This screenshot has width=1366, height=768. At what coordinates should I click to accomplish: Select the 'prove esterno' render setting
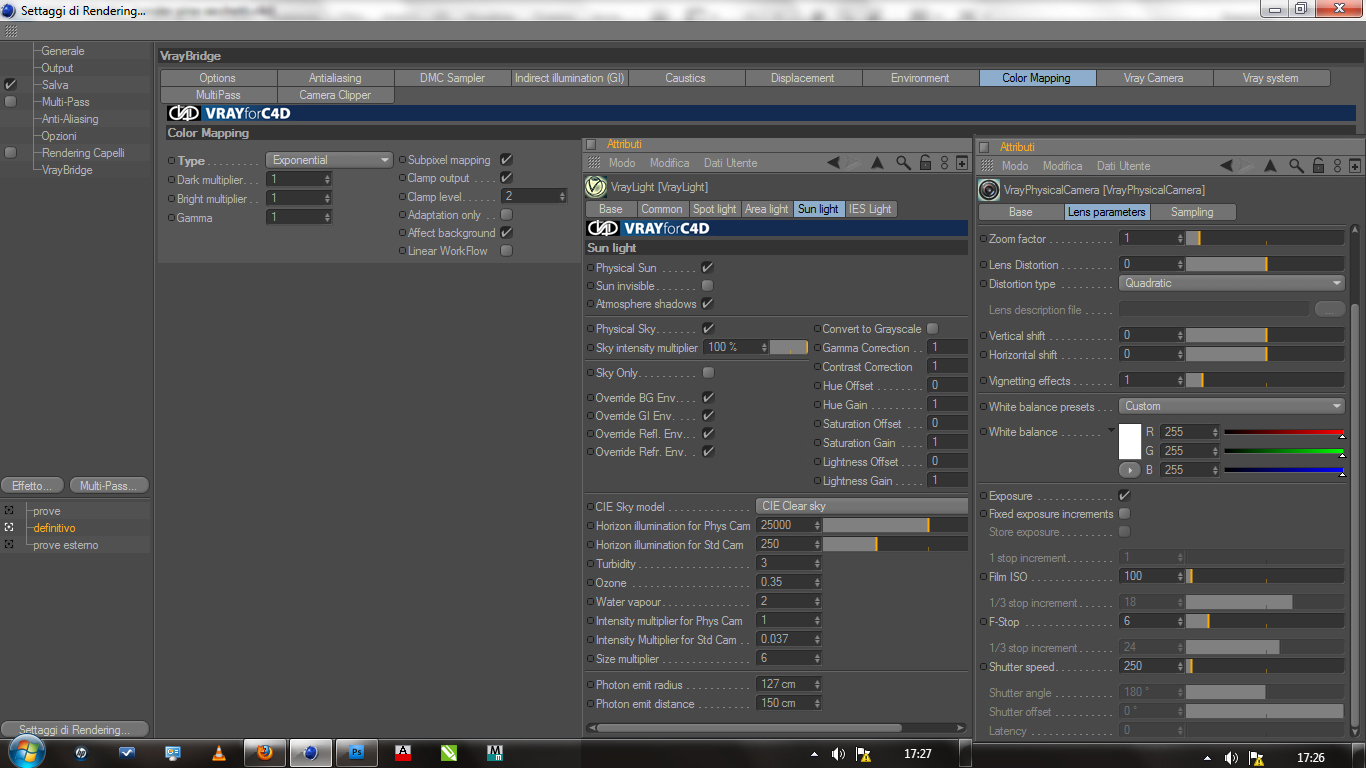click(x=66, y=545)
